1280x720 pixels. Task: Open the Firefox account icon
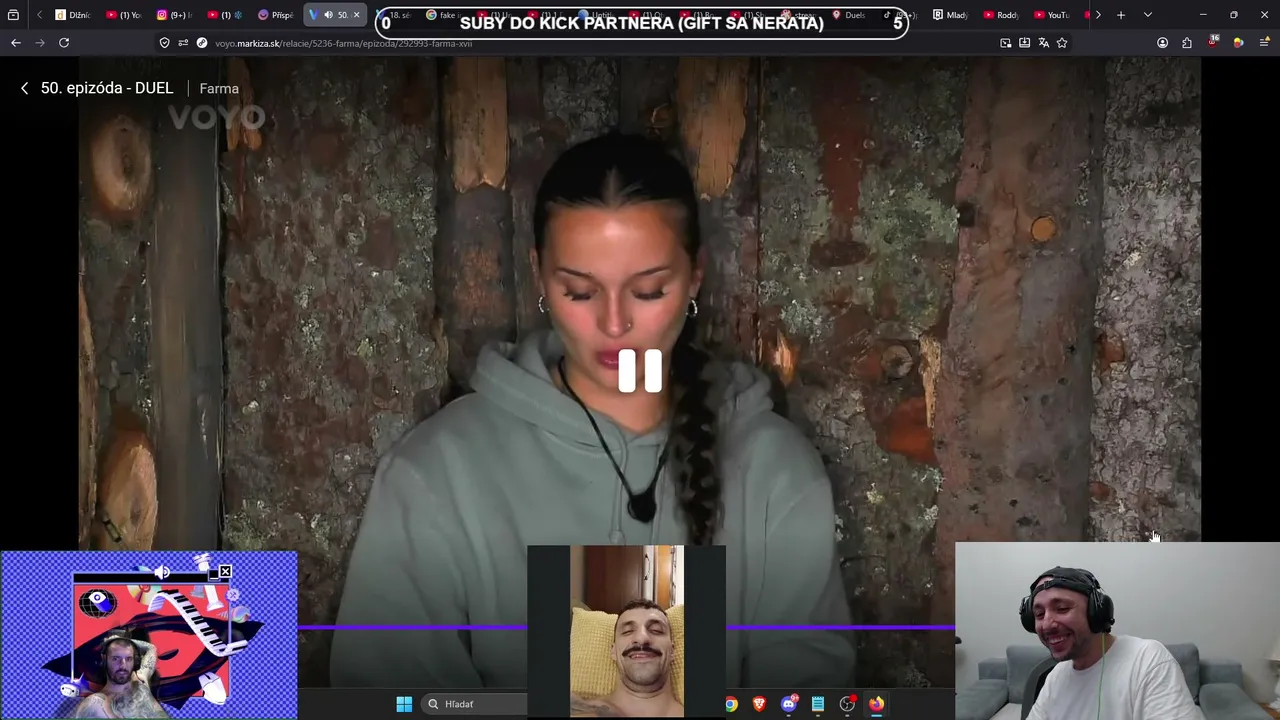tap(1162, 43)
